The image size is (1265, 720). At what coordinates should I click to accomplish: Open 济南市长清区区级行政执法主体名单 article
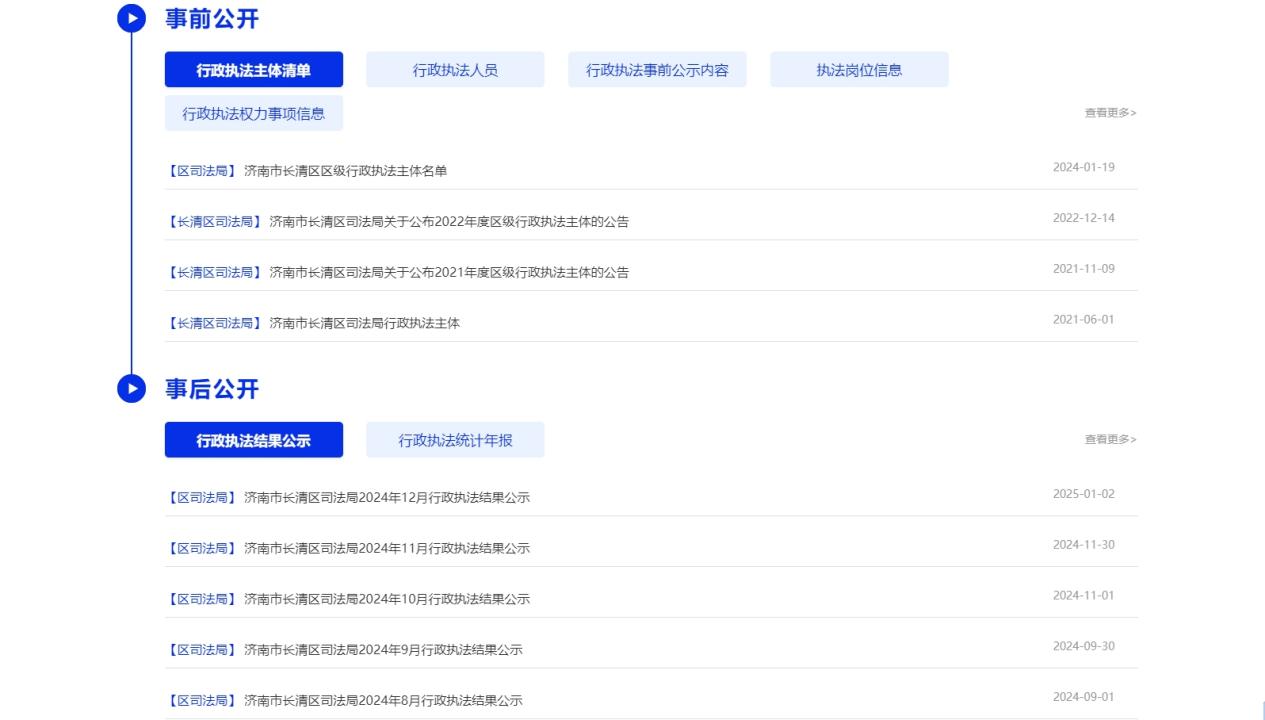point(345,171)
